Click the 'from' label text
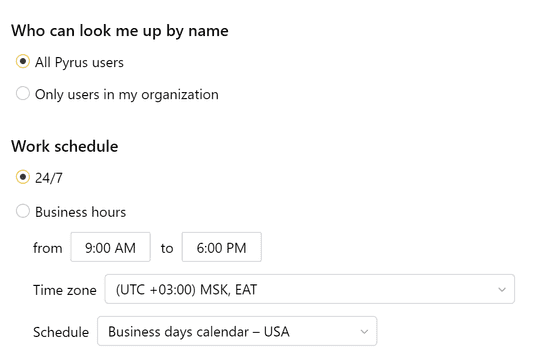The image size is (534, 364). [48, 248]
